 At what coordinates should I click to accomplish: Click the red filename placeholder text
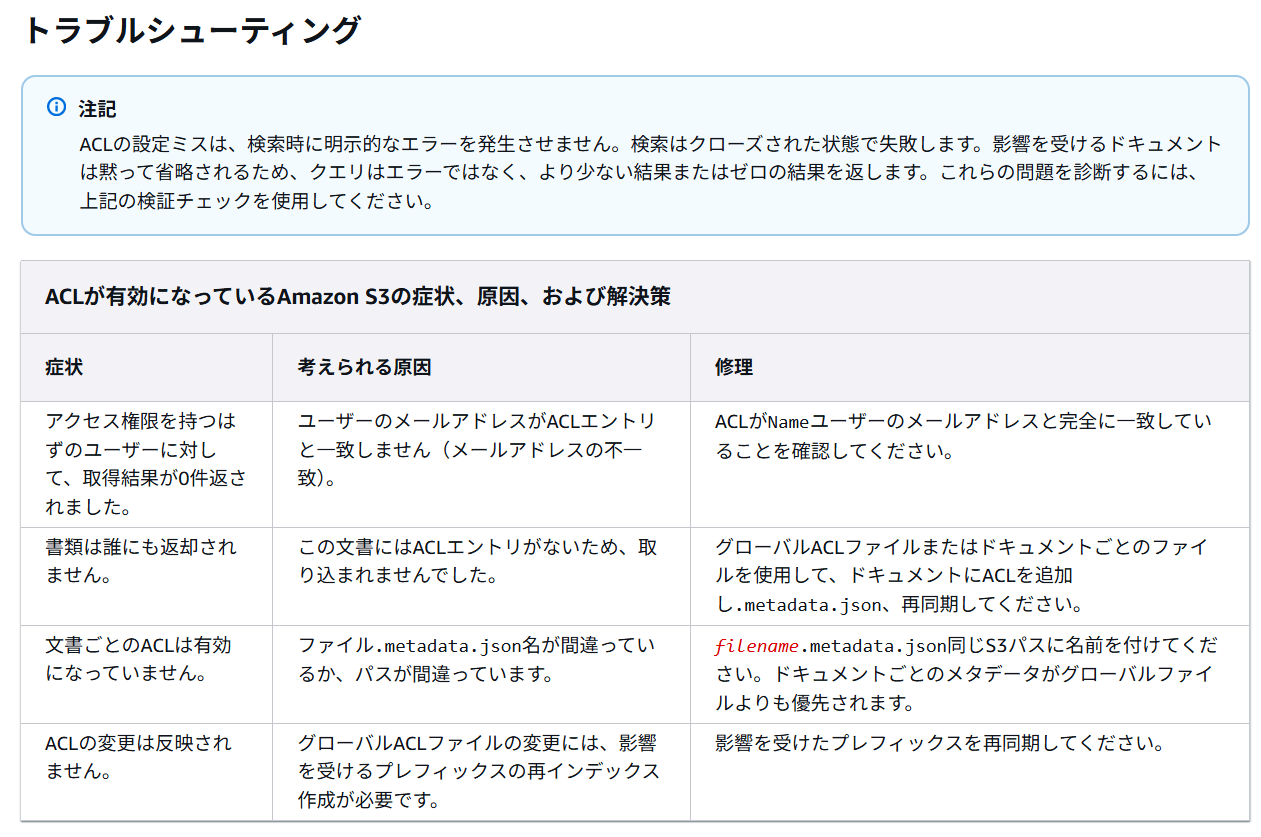(x=756, y=646)
